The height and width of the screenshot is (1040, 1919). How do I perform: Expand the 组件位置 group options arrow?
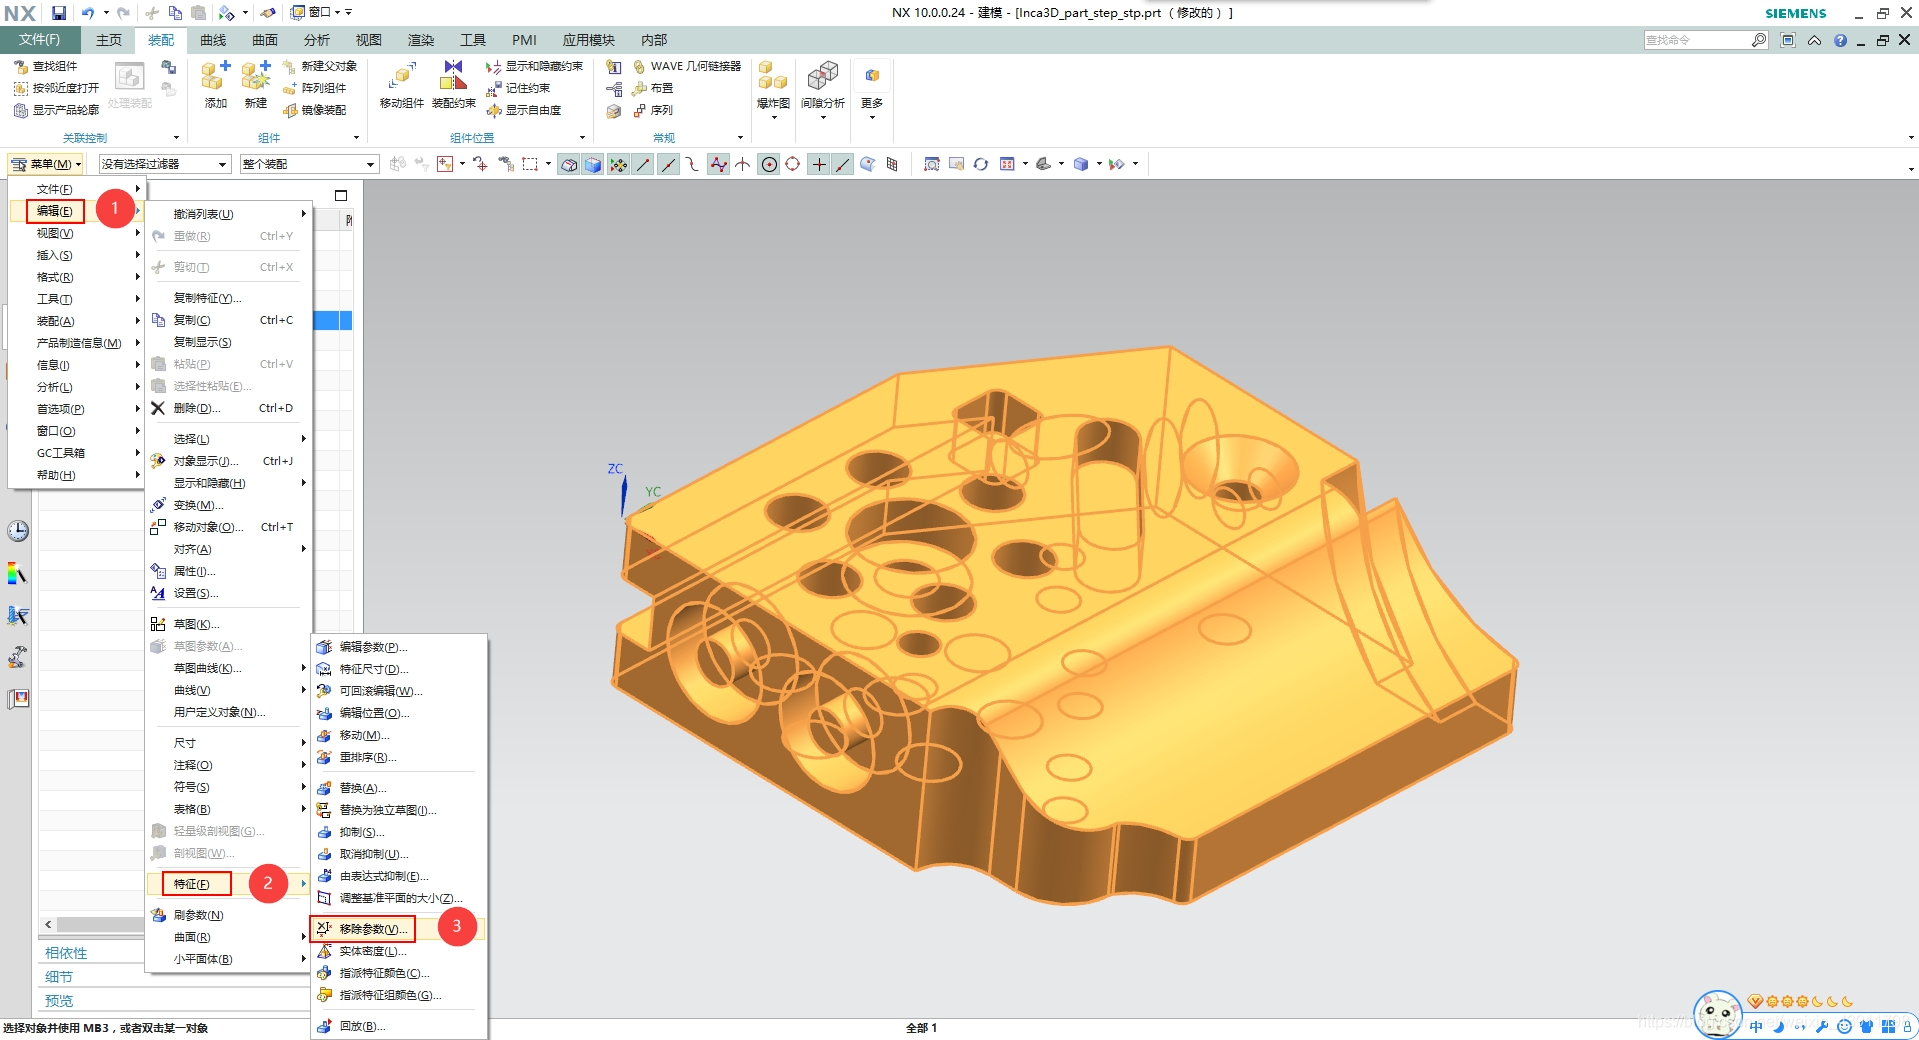(582, 138)
